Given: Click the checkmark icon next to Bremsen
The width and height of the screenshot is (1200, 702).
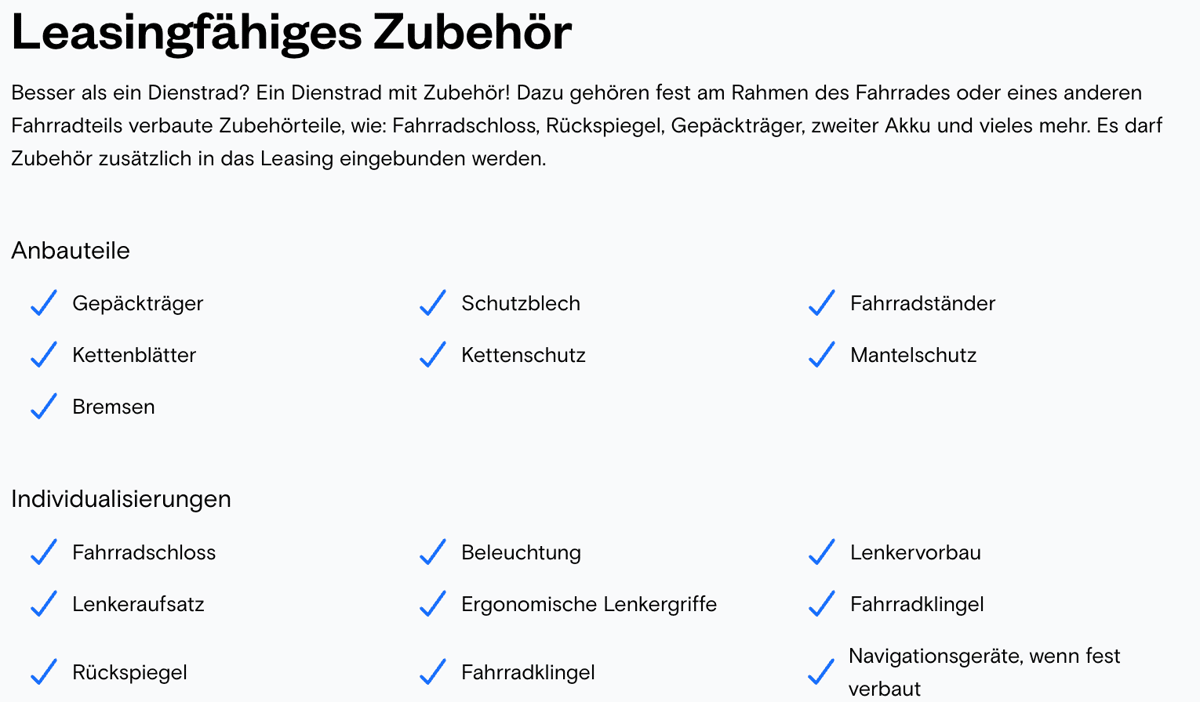Looking at the screenshot, I should 44,407.
